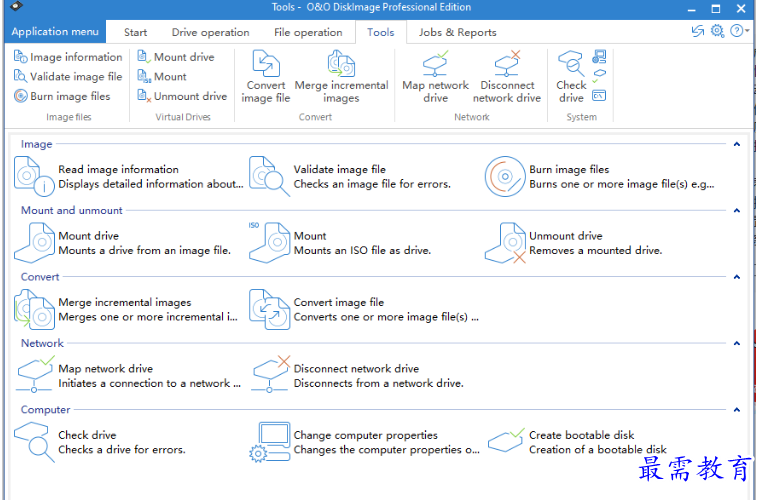Maximize the DiskImage window
This screenshot has width=760, height=500.
pyautogui.click(x=715, y=9)
